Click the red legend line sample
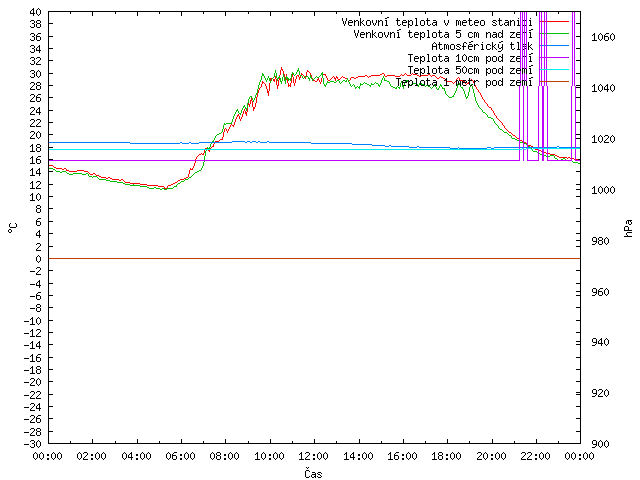The height and width of the screenshot is (480, 640). pyautogui.click(x=554, y=22)
